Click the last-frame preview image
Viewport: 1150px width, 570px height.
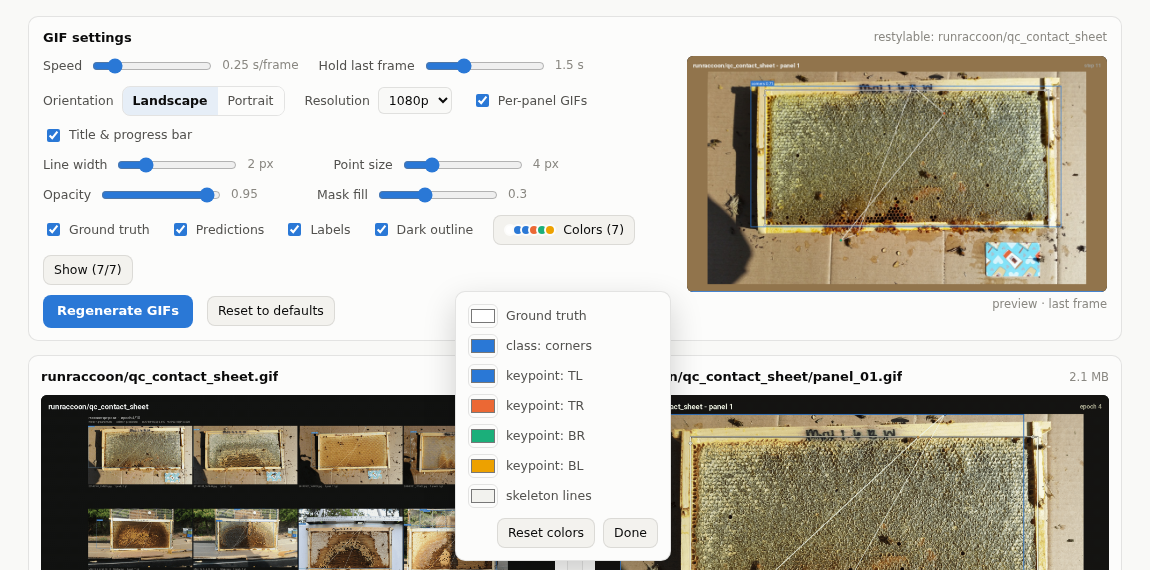pyautogui.click(x=896, y=174)
